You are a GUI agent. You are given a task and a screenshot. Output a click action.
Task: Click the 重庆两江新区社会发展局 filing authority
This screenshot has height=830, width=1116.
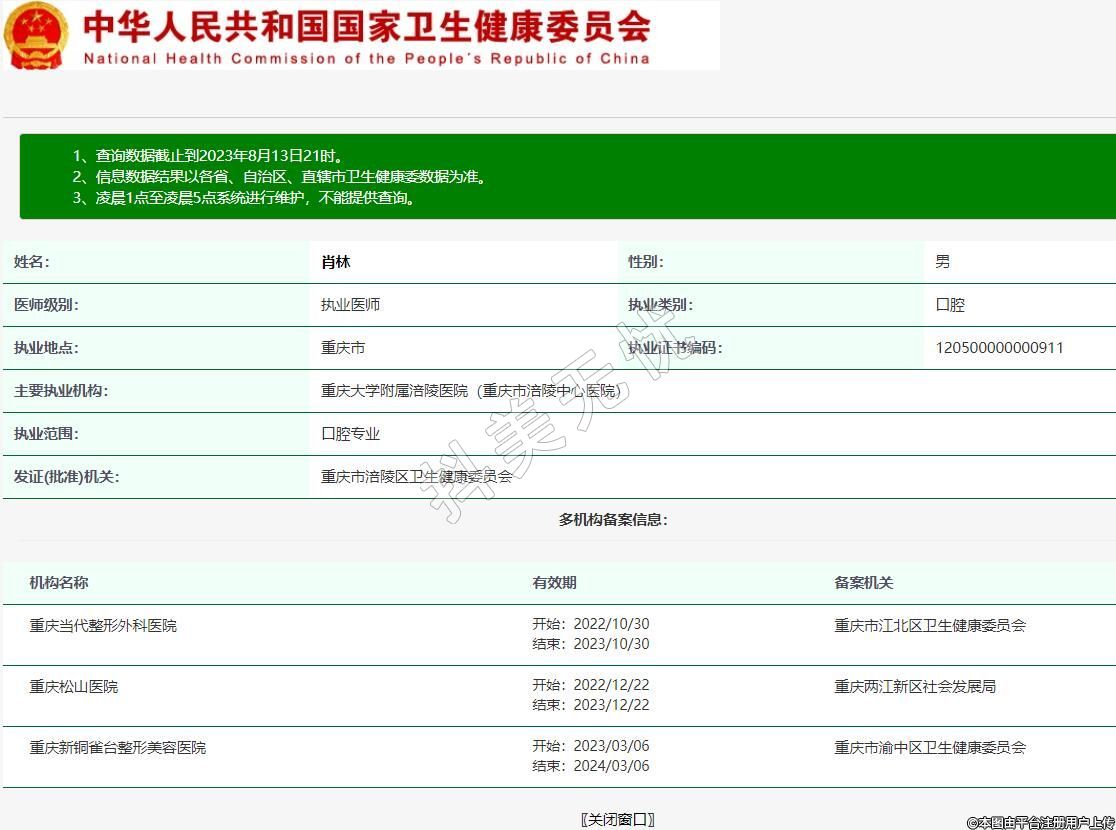coord(915,686)
